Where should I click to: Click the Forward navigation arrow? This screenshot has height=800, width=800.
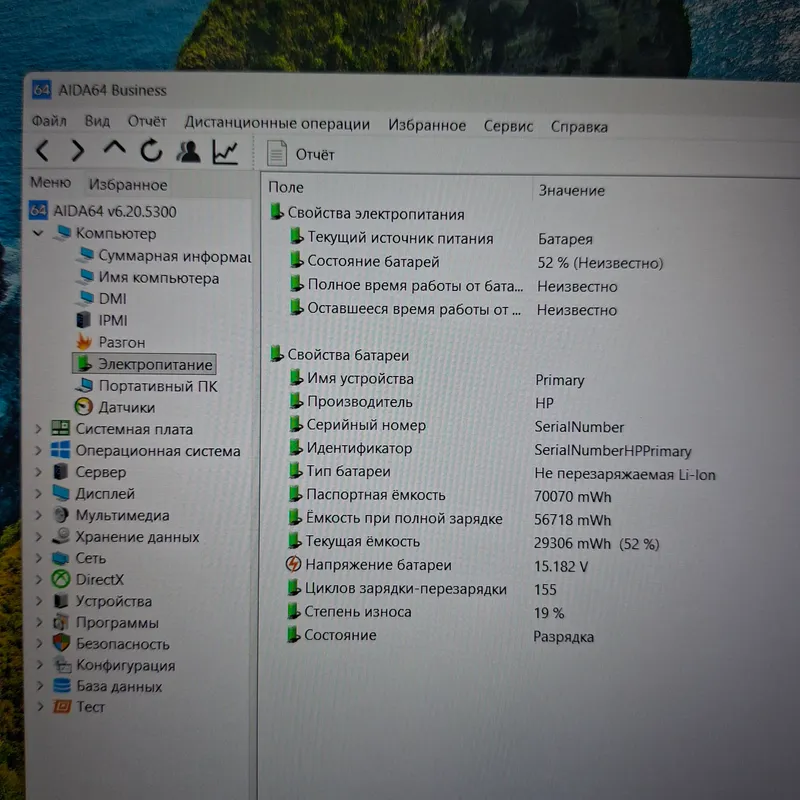pos(77,151)
